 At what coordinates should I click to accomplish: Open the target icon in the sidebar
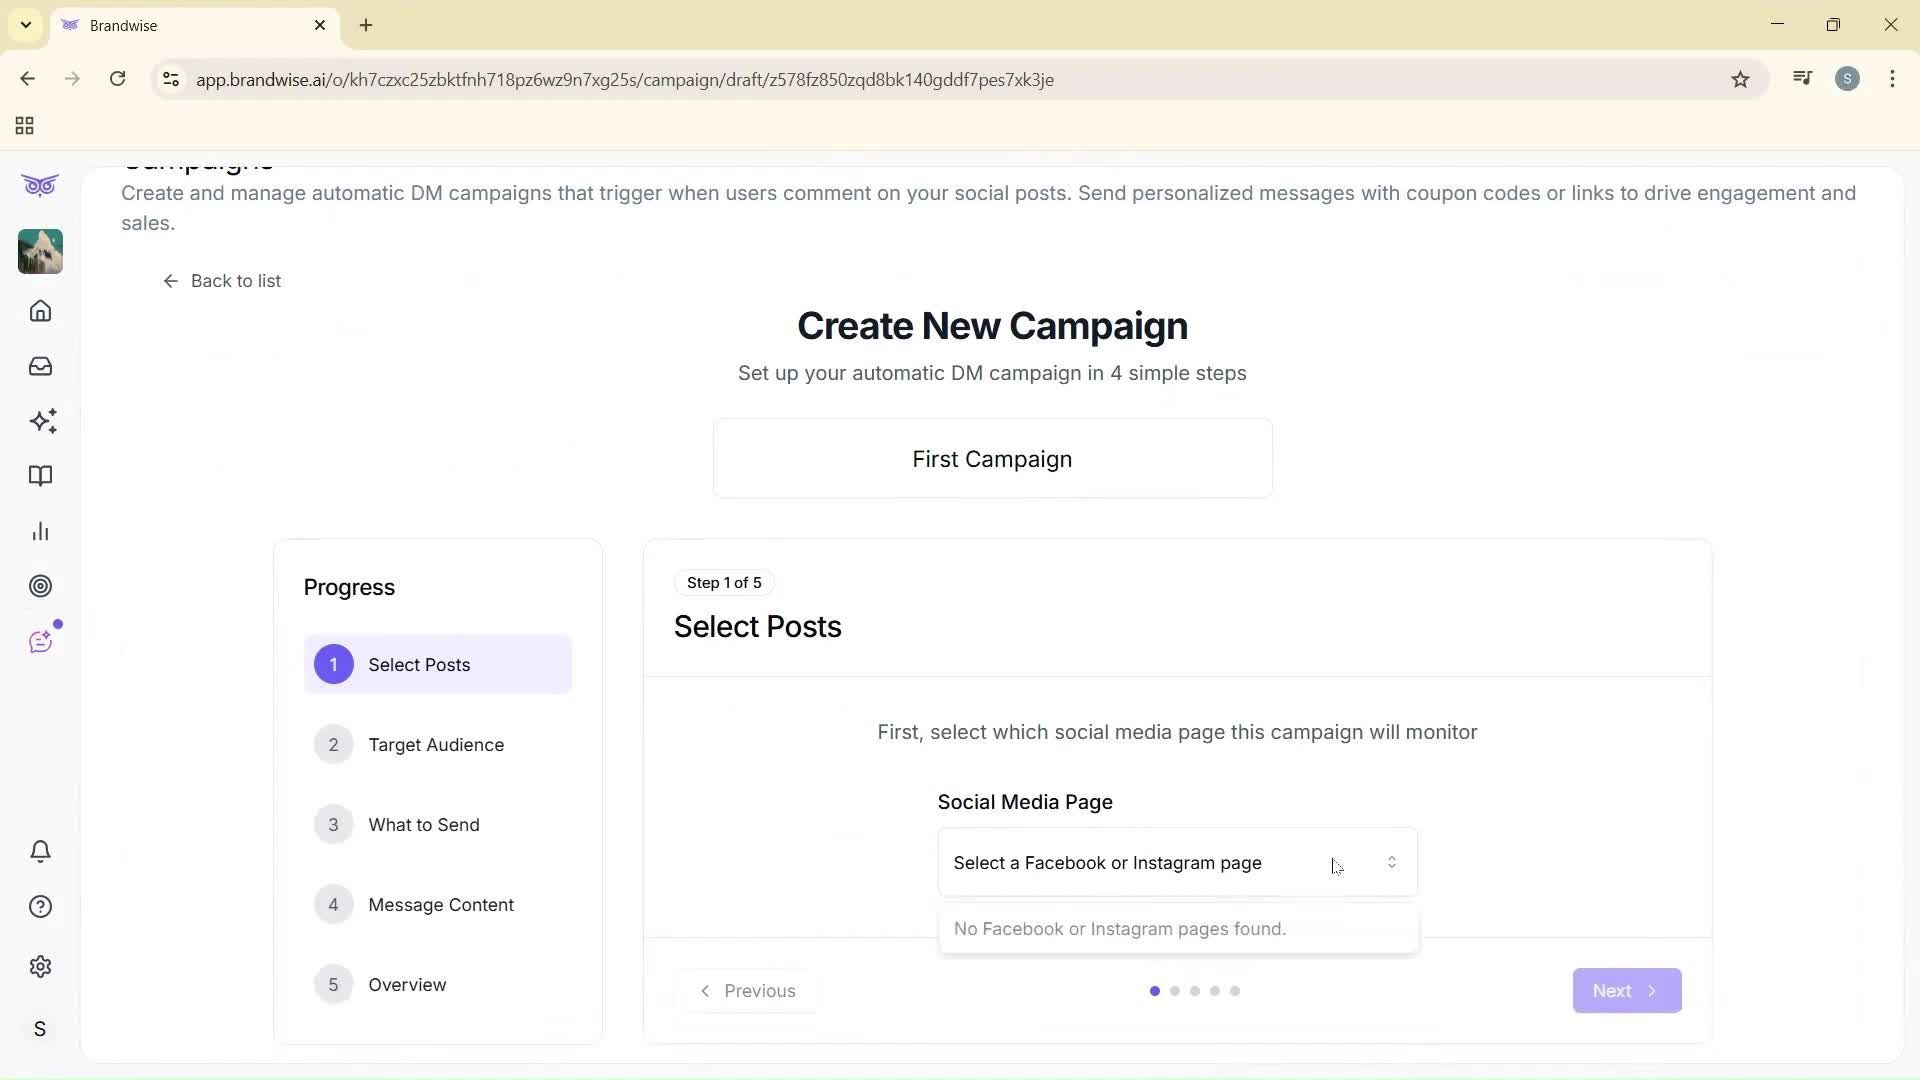click(x=40, y=586)
